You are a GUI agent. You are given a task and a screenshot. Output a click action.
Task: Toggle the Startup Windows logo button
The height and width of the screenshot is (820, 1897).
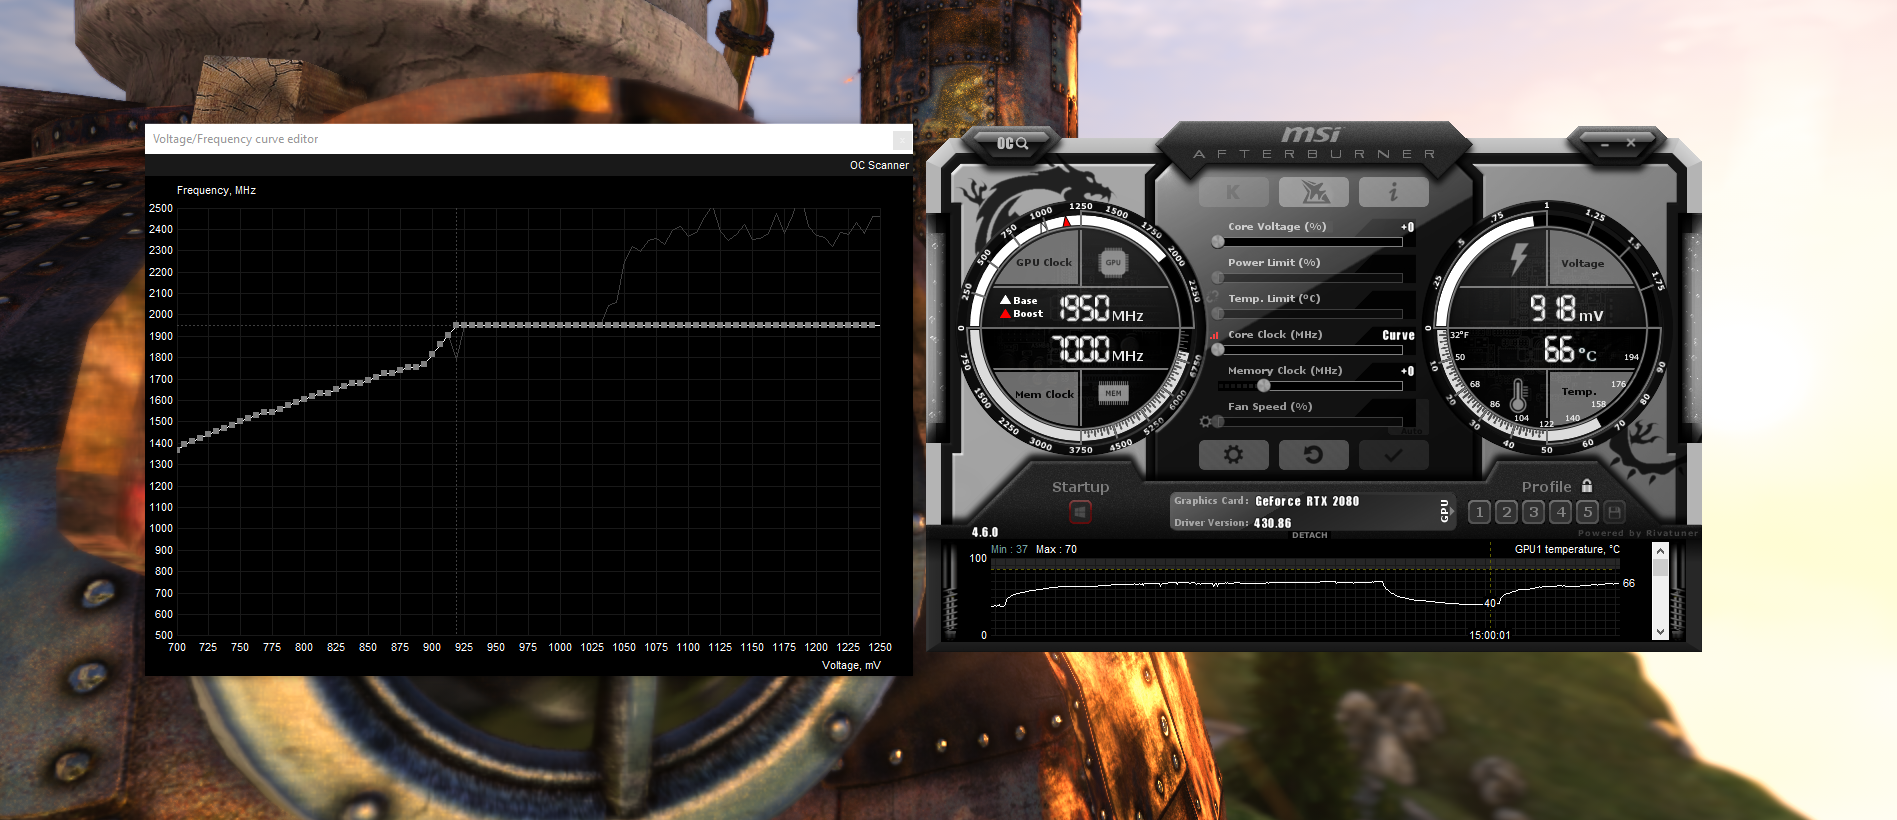1080,512
